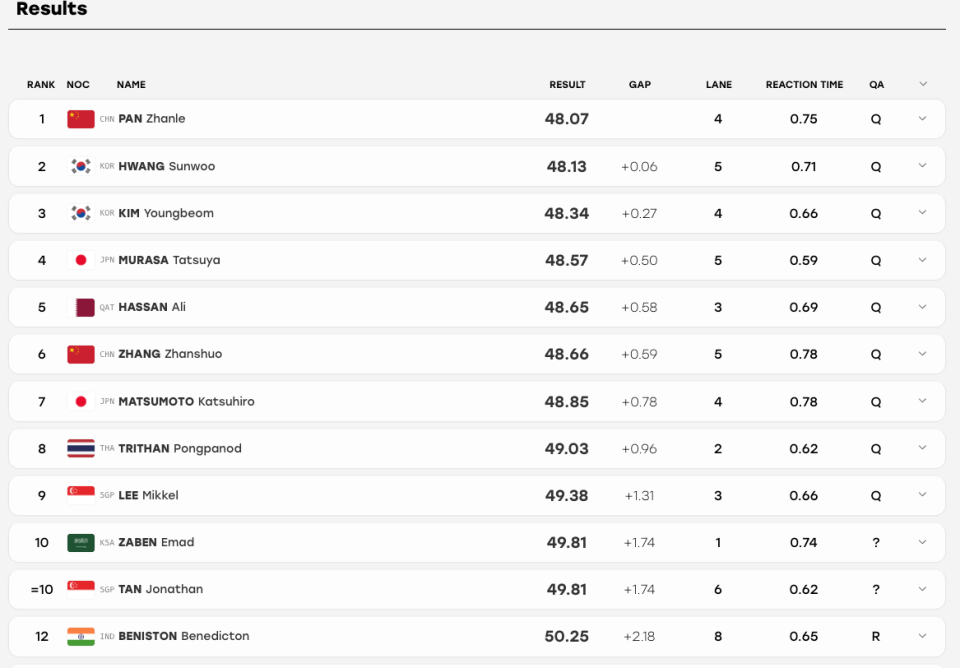Click the Singapore flag beside TAN Jonathan

pos(81,589)
